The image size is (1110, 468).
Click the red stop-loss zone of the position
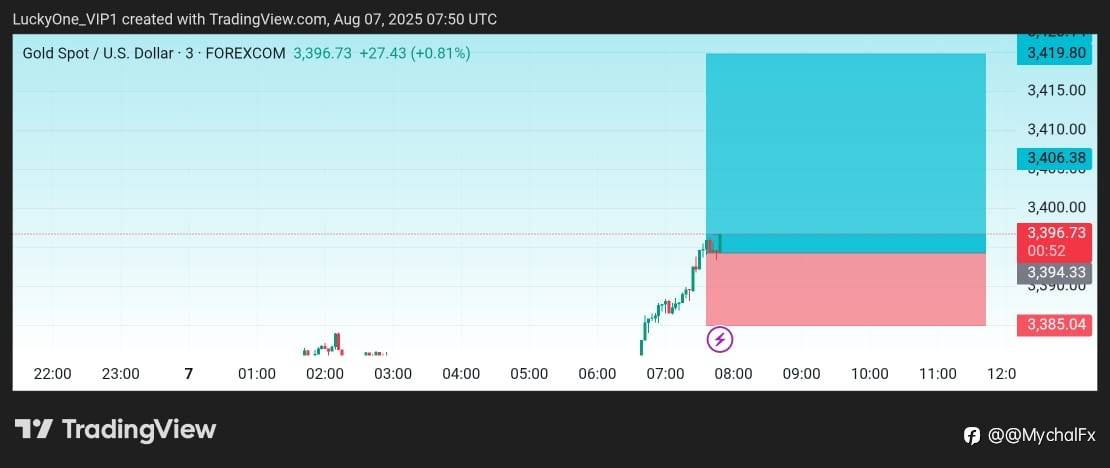(x=845, y=290)
